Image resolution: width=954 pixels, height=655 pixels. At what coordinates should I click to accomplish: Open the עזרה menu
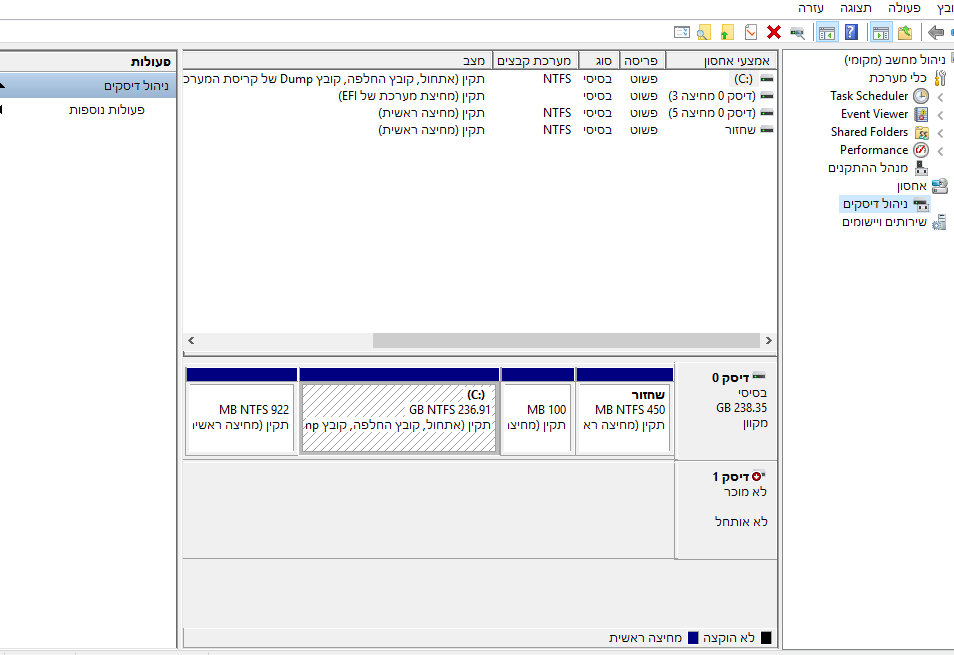click(810, 8)
